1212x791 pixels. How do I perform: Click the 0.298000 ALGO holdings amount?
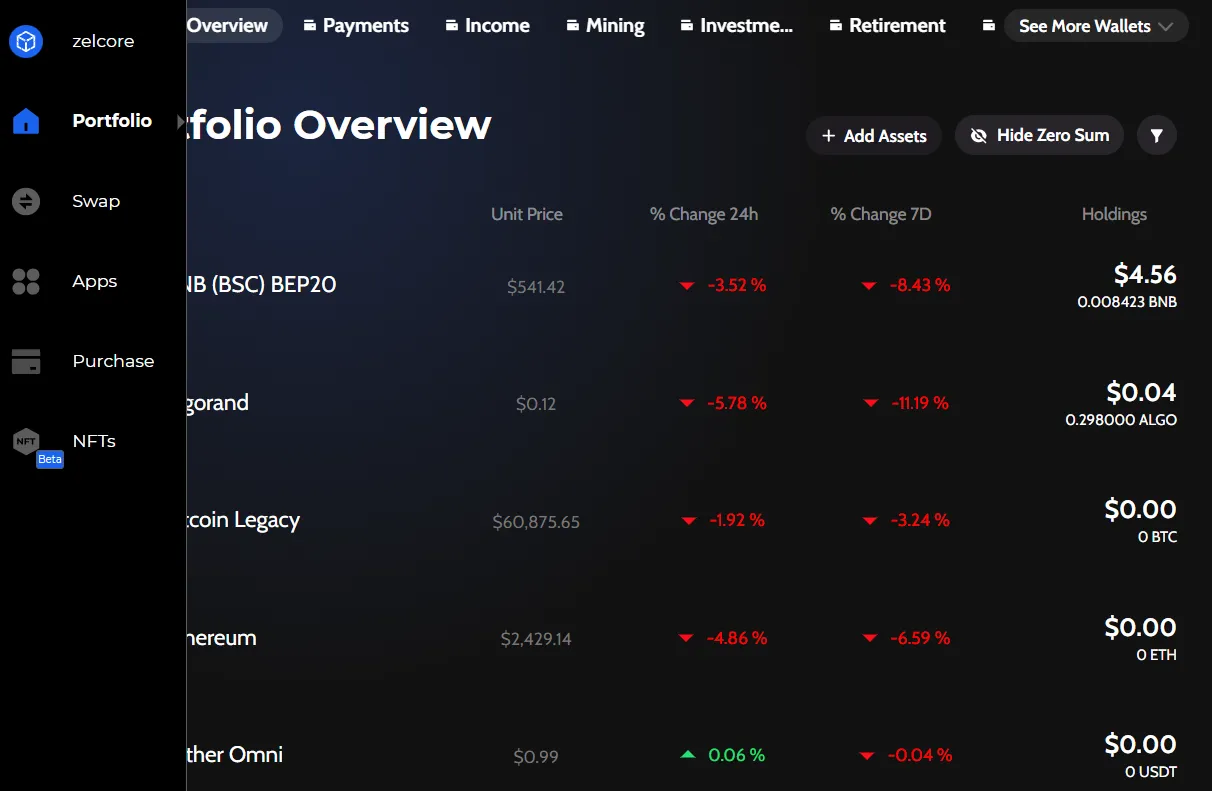pos(1121,420)
